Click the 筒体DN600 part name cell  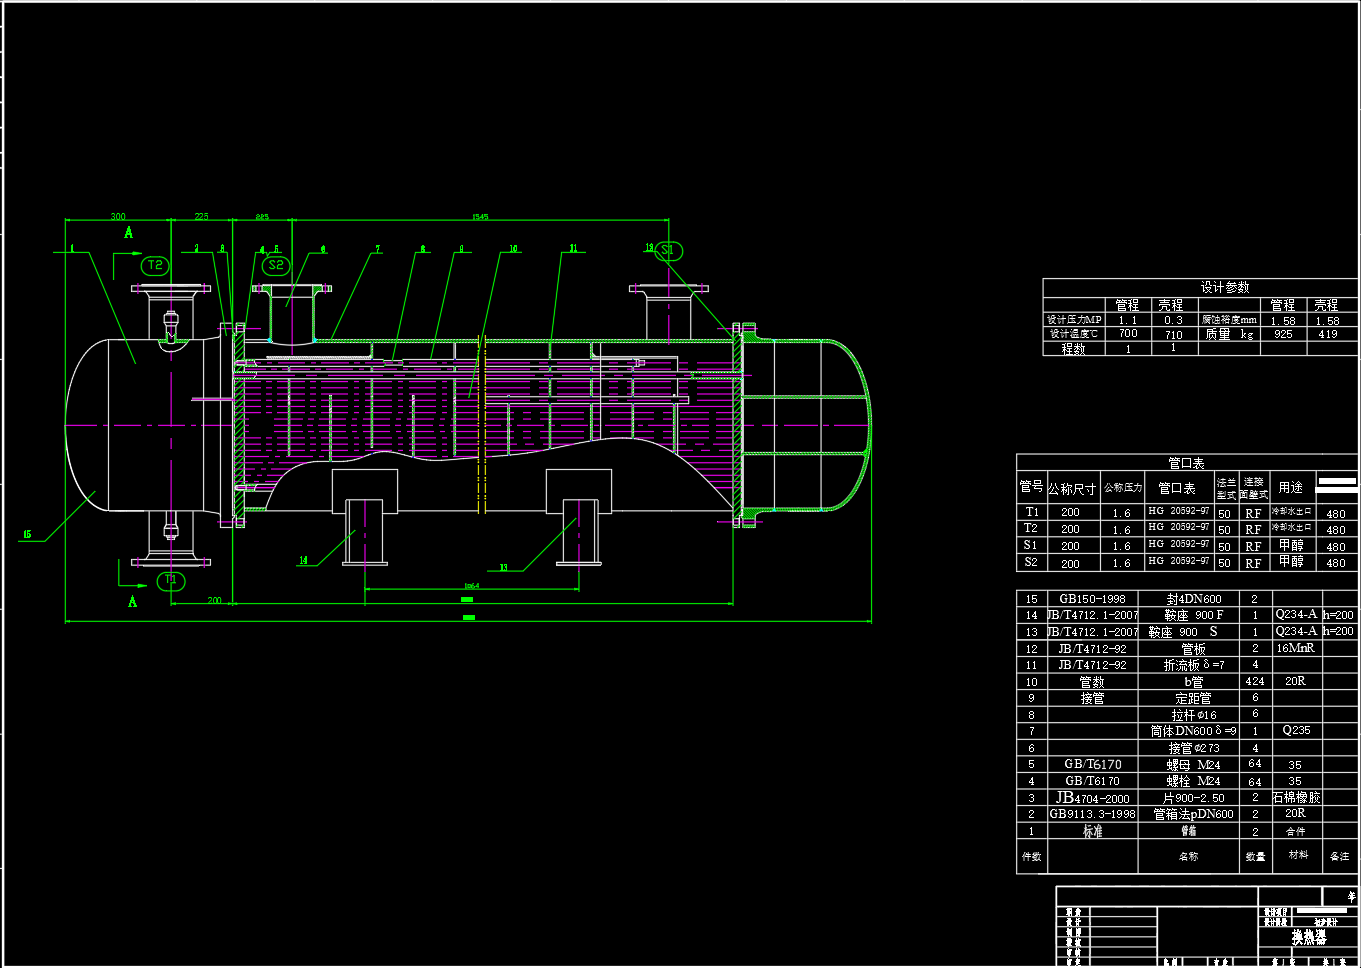coord(1192,731)
